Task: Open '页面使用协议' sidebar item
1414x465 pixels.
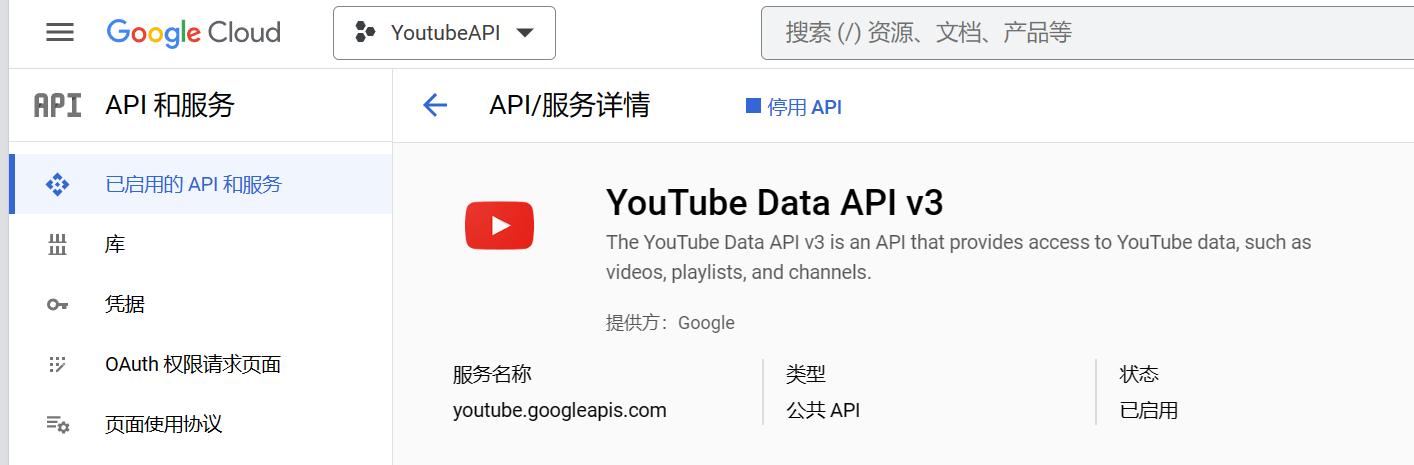Action: tap(200, 424)
